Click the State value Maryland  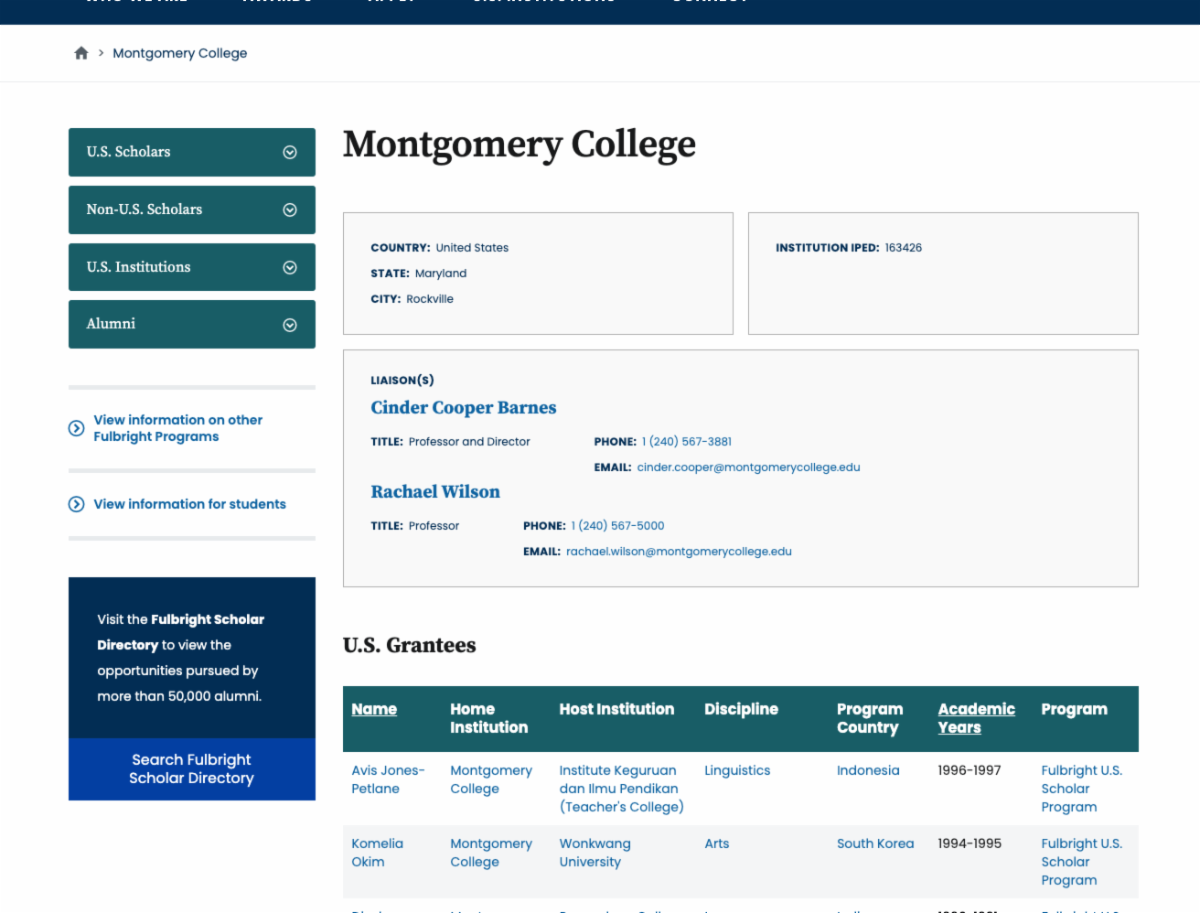click(441, 273)
